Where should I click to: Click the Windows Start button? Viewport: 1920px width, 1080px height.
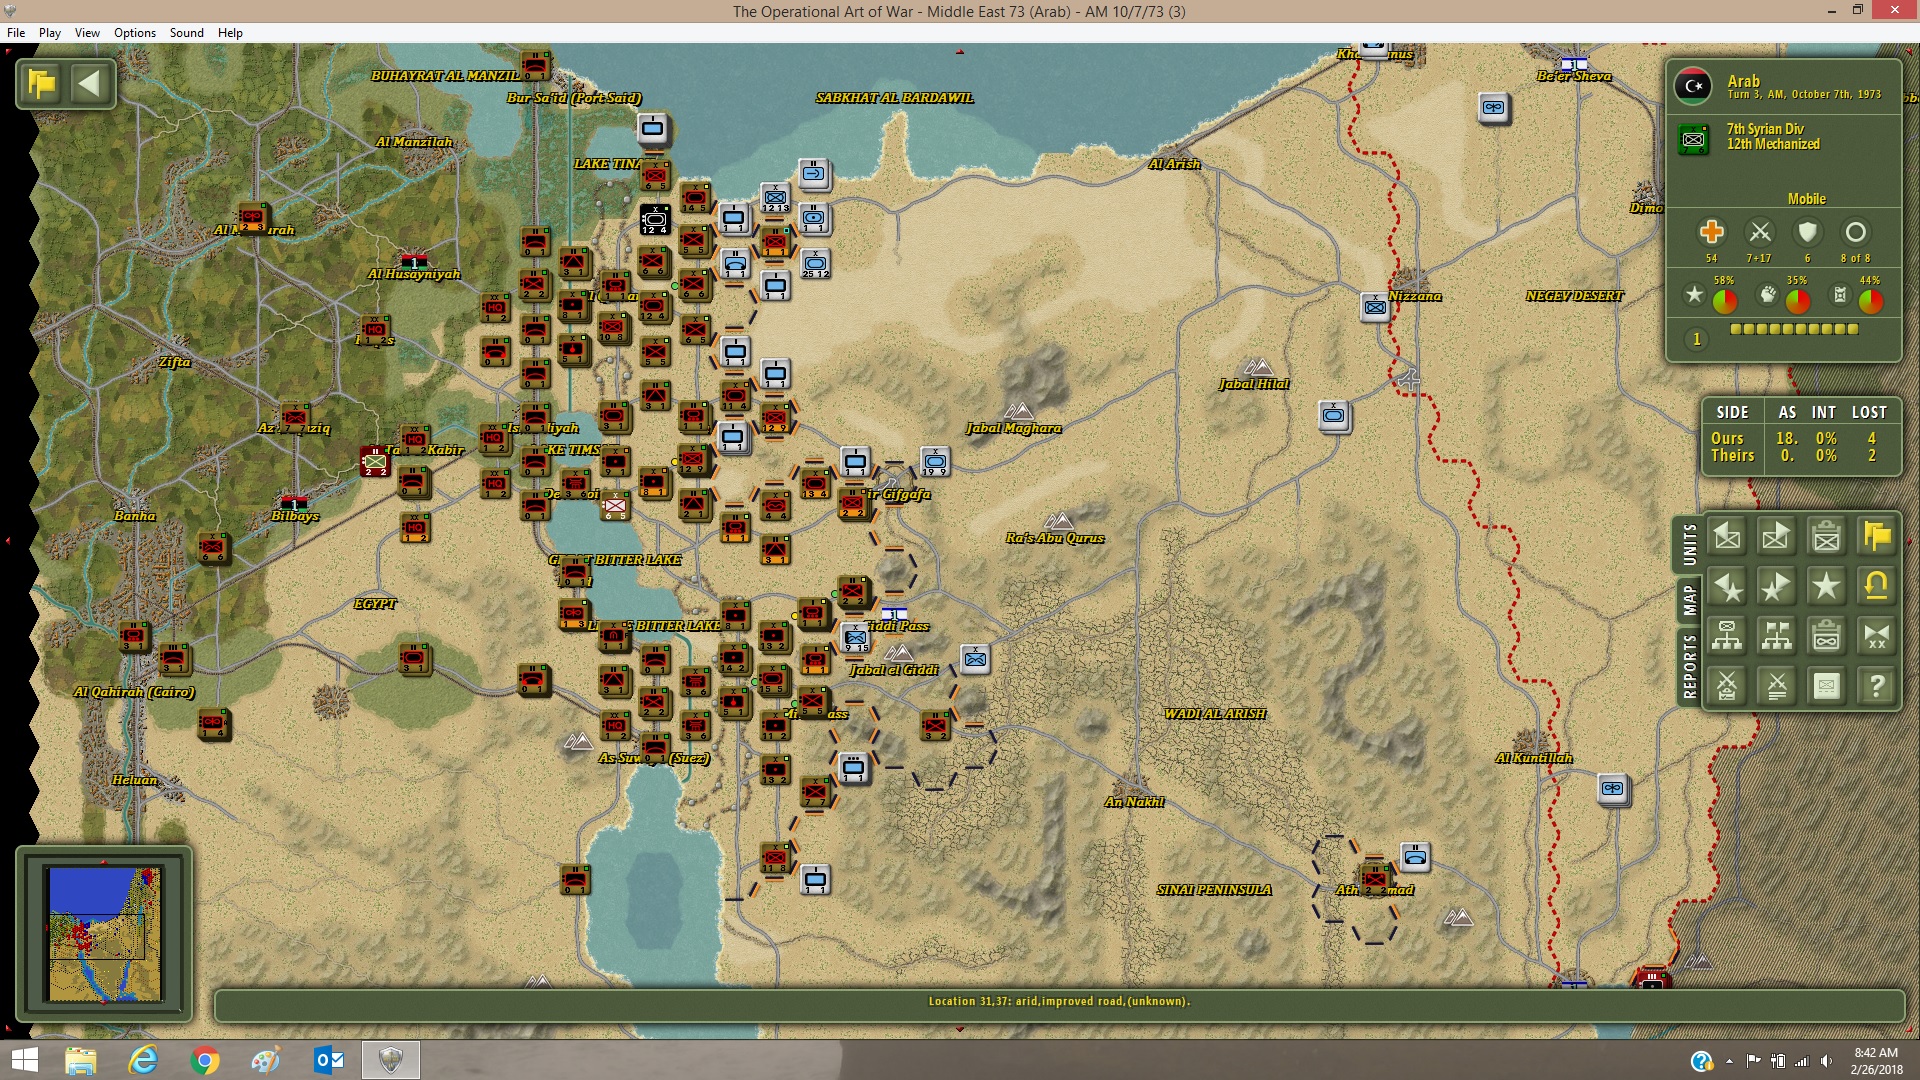(24, 1060)
